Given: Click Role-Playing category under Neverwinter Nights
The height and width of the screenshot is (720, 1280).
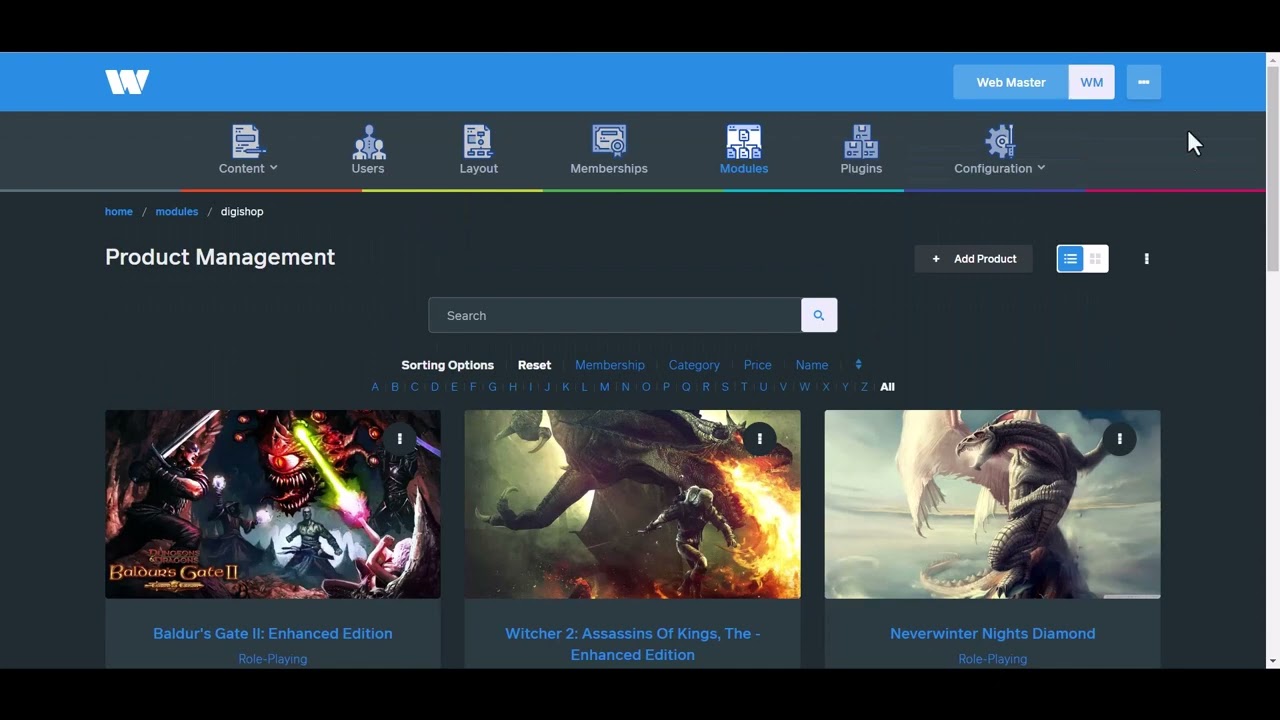Looking at the screenshot, I should pyautogui.click(x=992, y=659).
